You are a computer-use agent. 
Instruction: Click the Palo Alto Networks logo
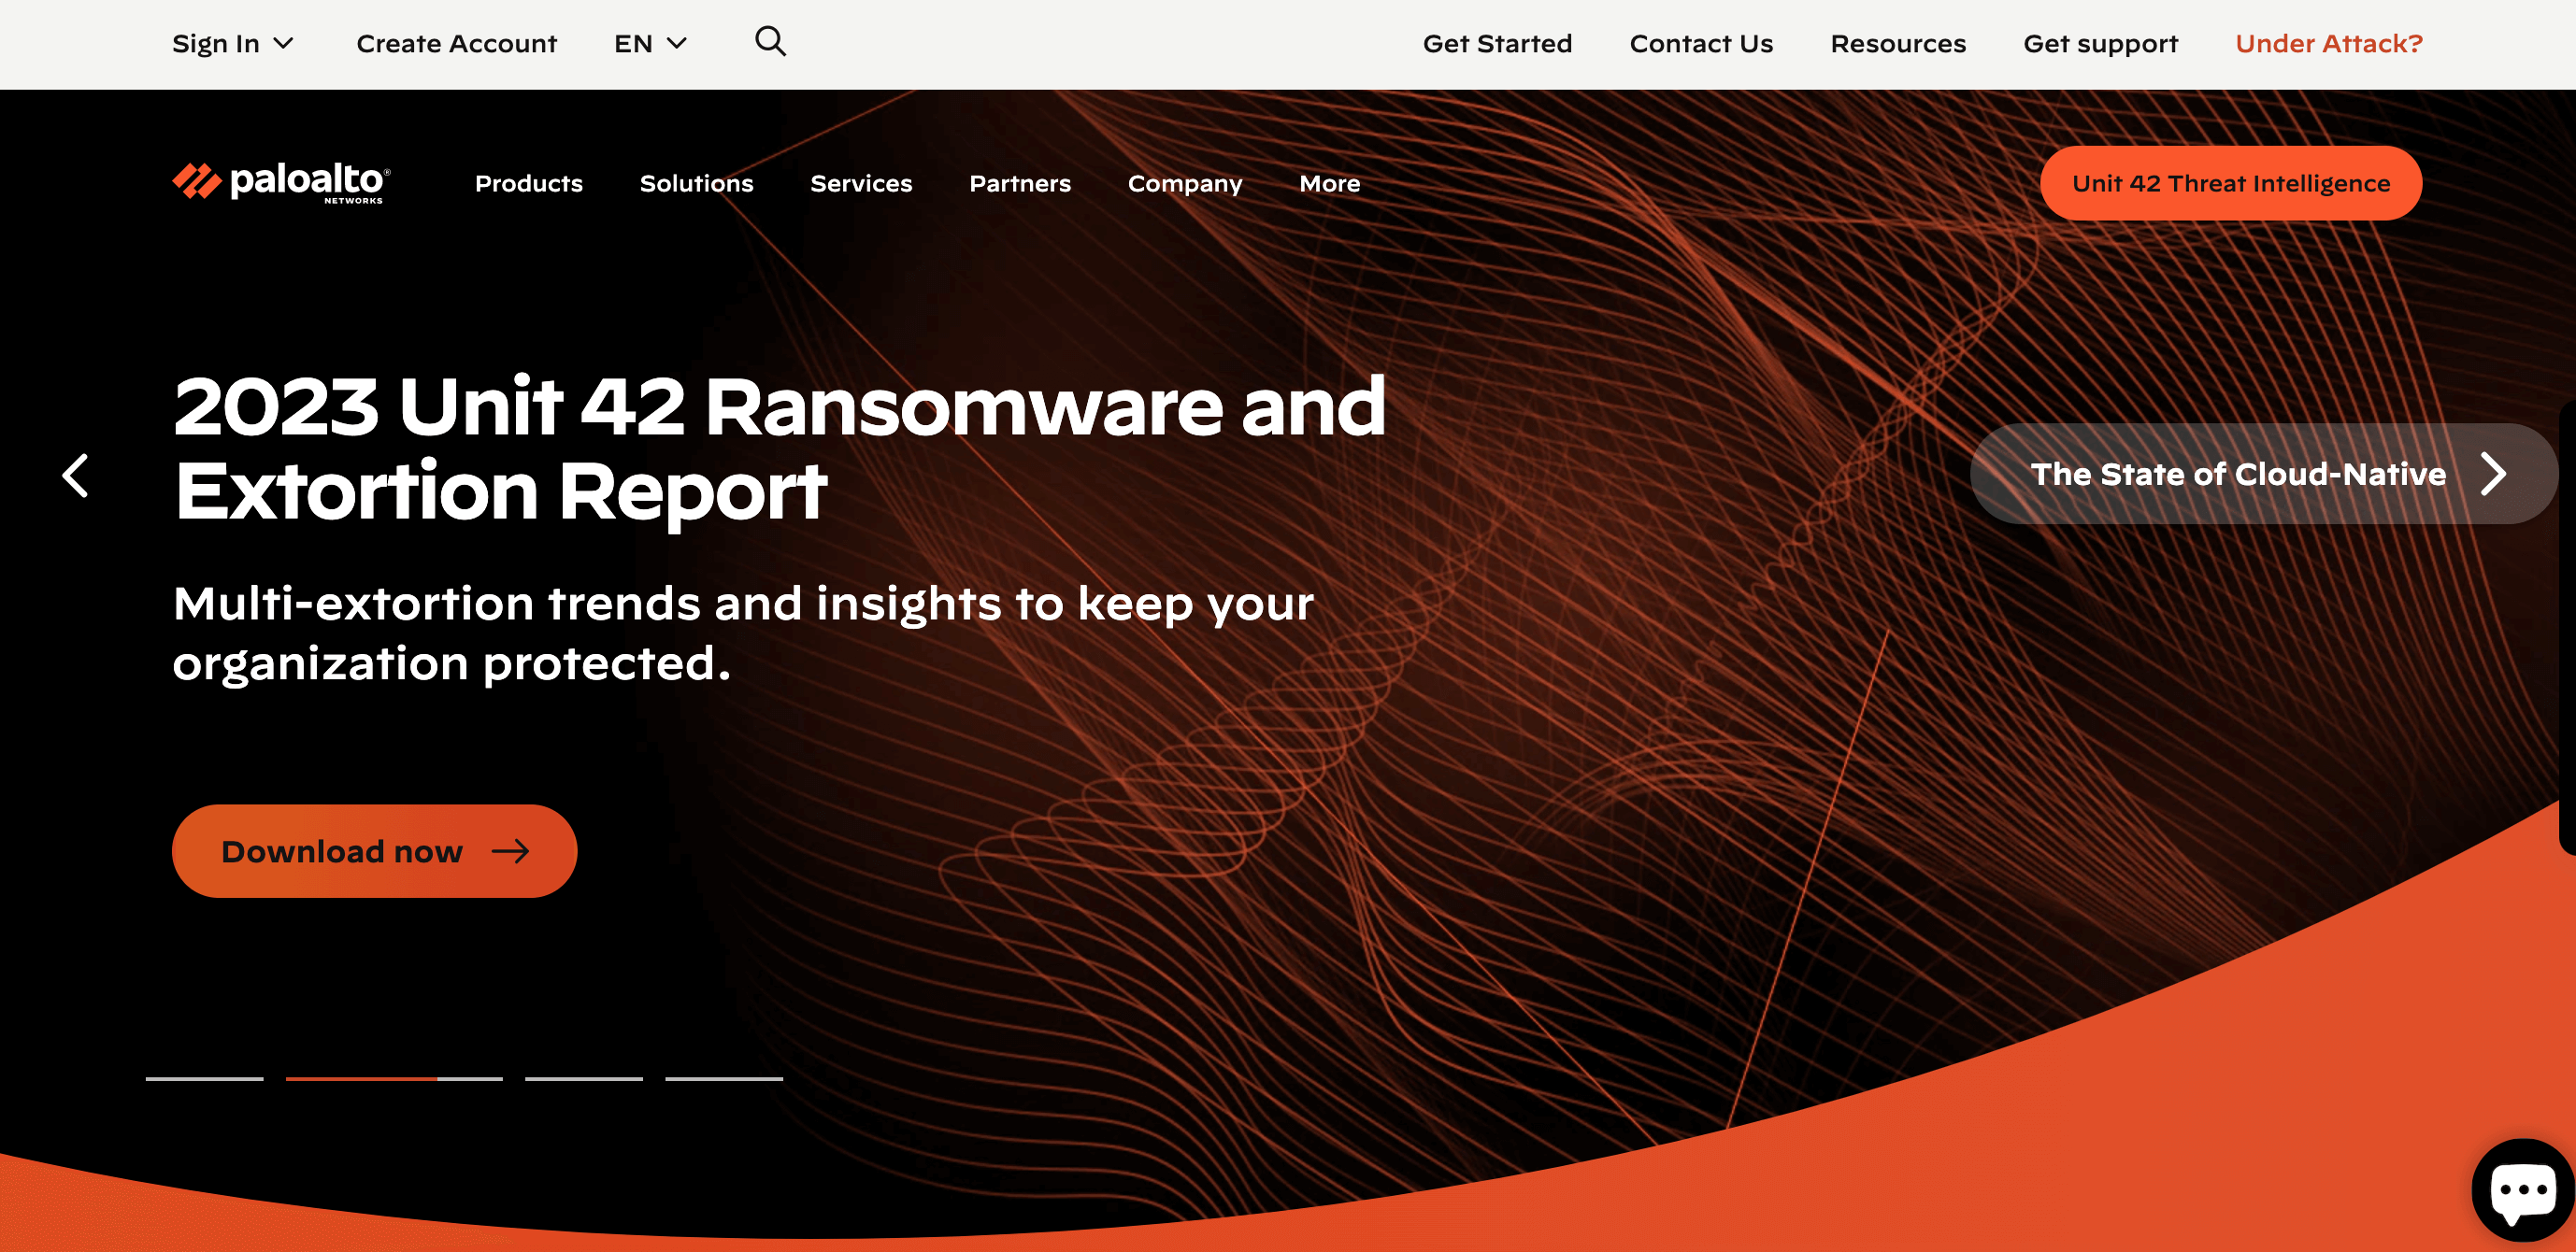(x=281, y=183)
